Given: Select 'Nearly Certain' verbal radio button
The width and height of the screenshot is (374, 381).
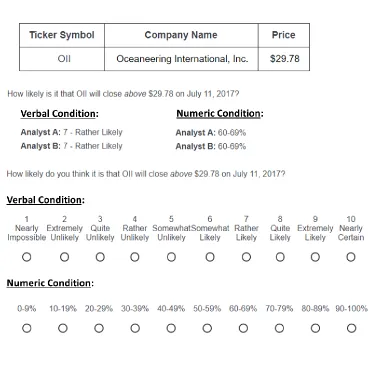Looking at the screenshot, I should coord(351,257).
